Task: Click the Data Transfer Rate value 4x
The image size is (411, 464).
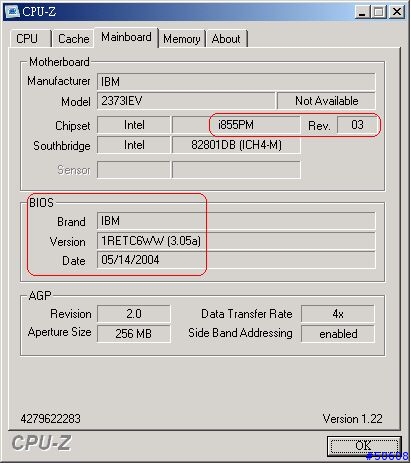Action: pyautogui.click(x=338, y=314)
